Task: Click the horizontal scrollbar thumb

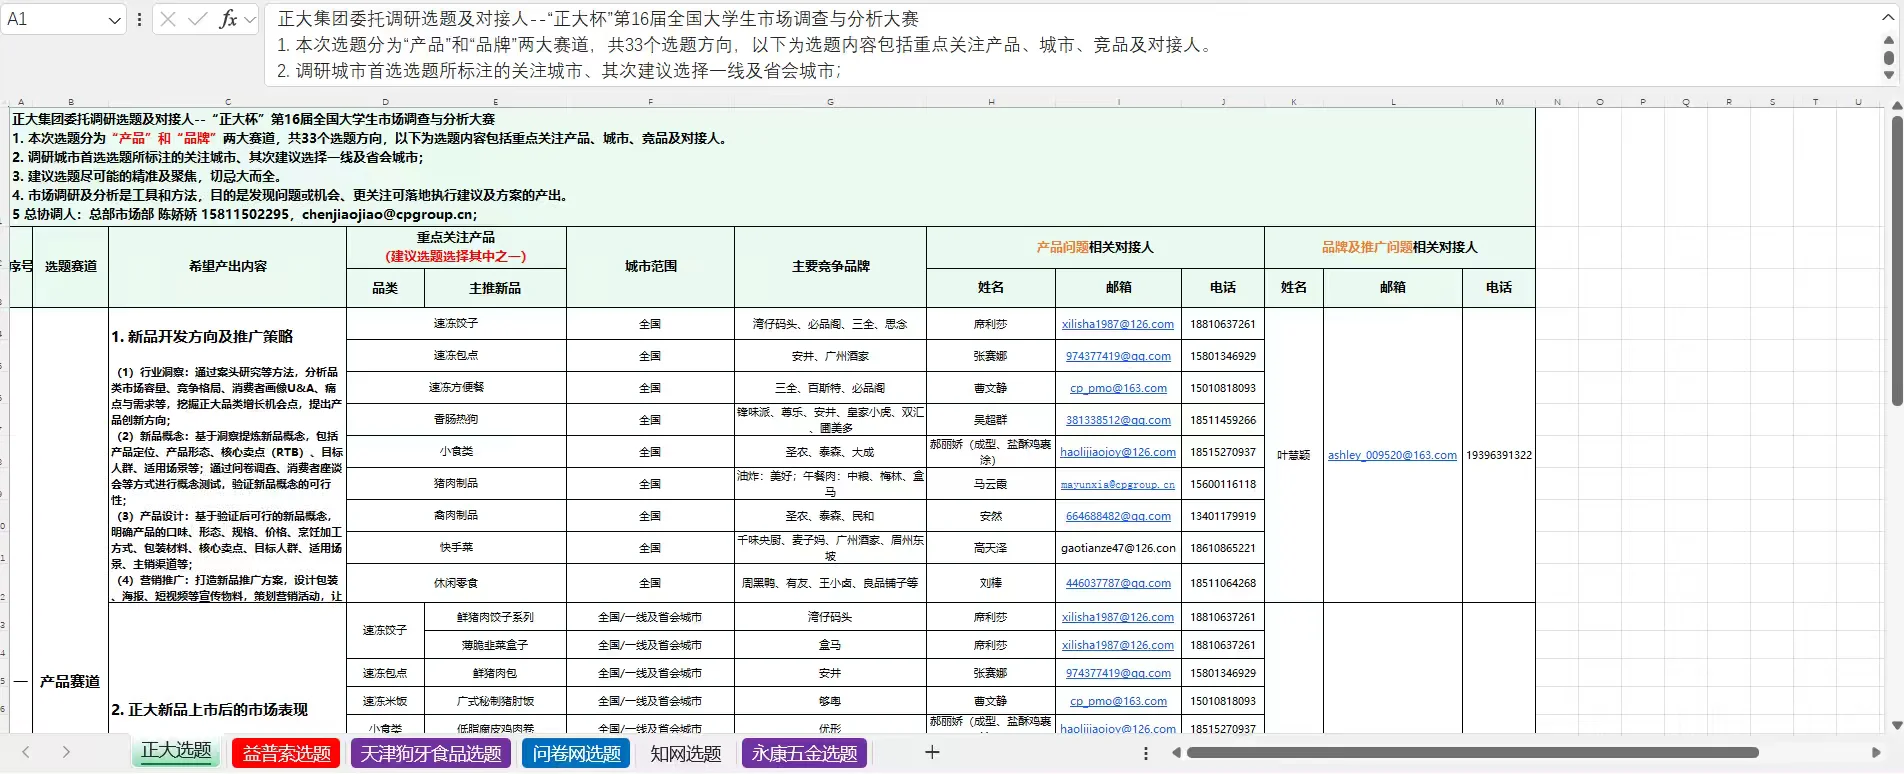Action: (x=1472, y=753)
